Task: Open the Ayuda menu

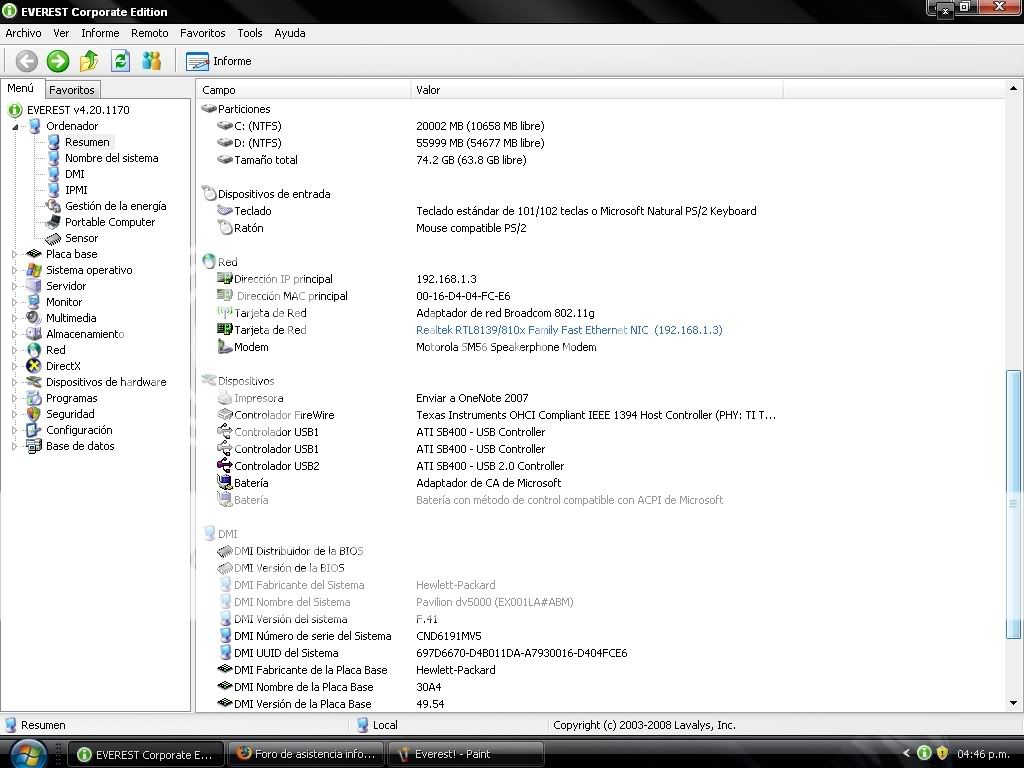Action: pyautogui.click(x=290, y=33)
